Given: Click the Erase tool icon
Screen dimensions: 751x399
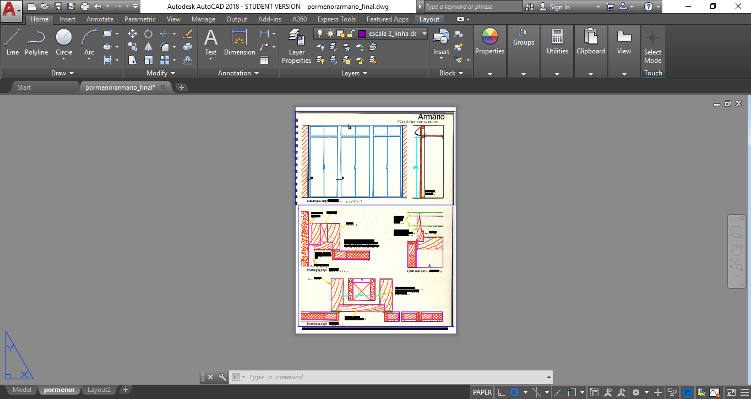Looking at the screenshot, I should click(x=188, y=34).
